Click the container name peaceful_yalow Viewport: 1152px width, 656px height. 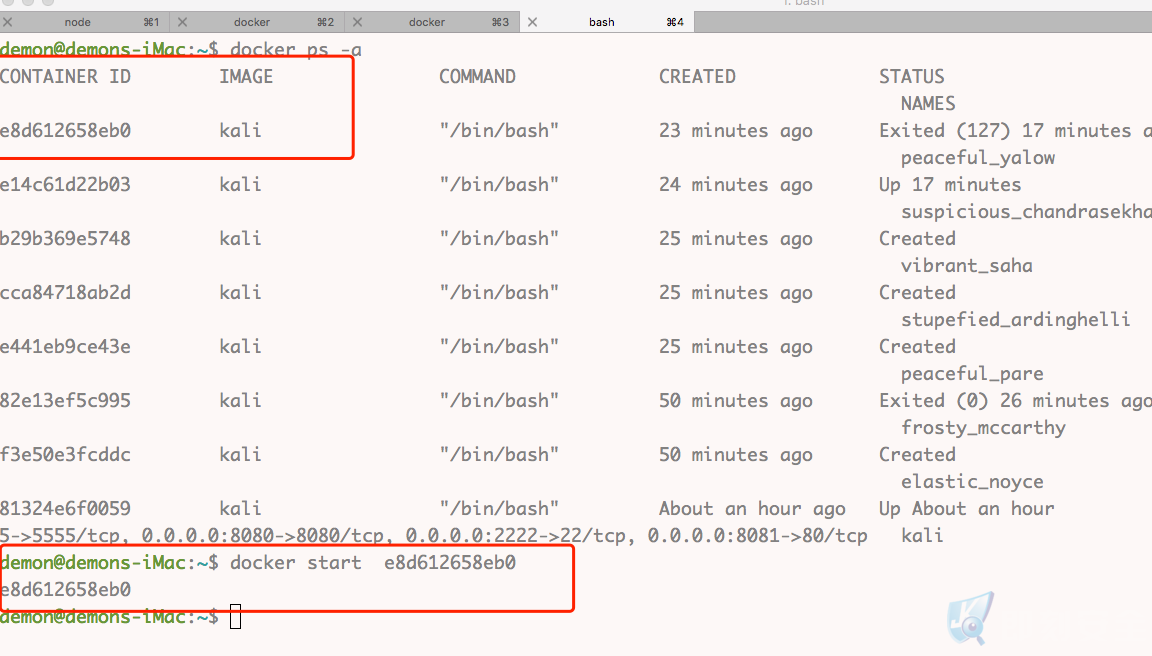tap(978, 158)
